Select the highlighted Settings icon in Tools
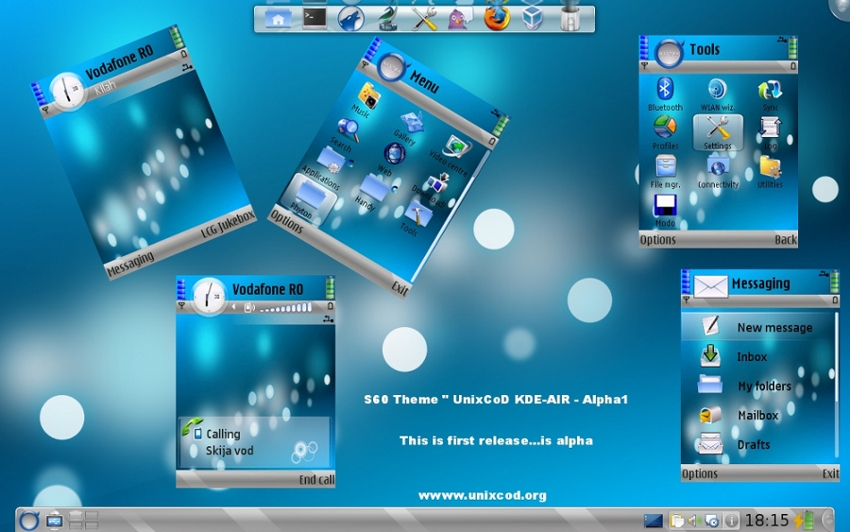 (x=718, y=132)
